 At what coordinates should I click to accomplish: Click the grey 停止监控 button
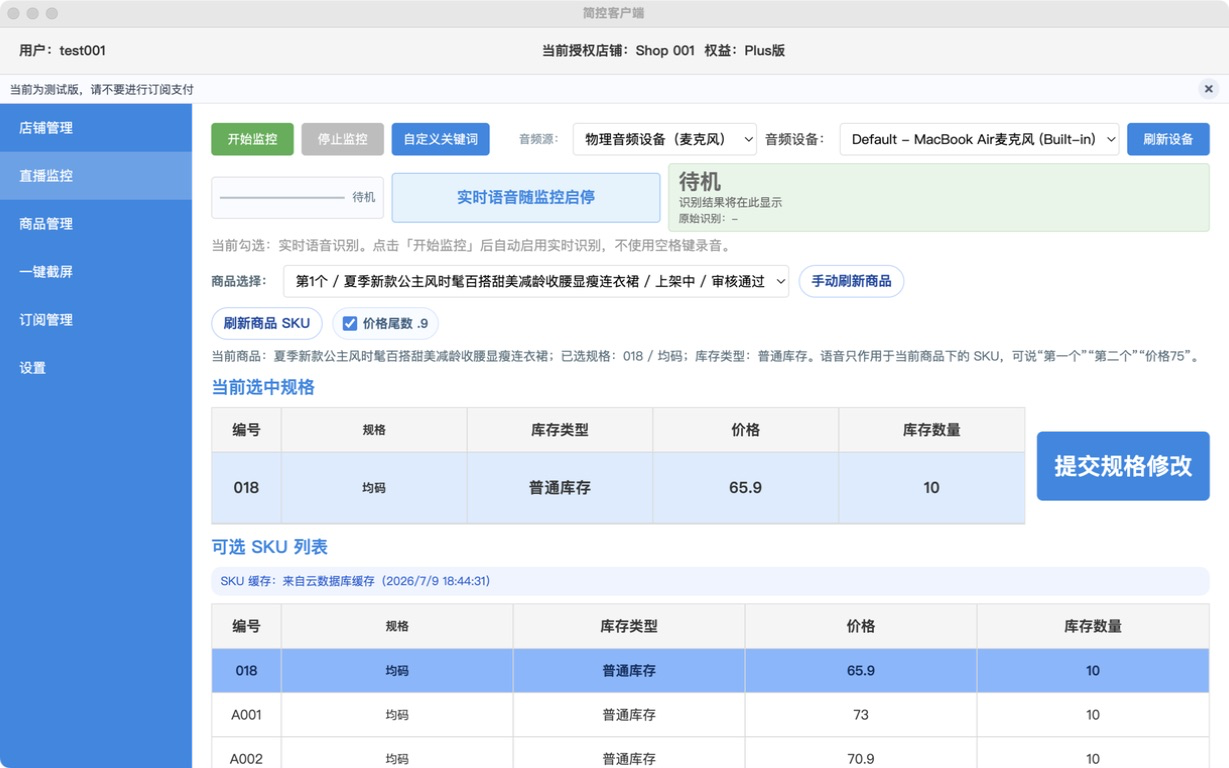coord(342,139)
